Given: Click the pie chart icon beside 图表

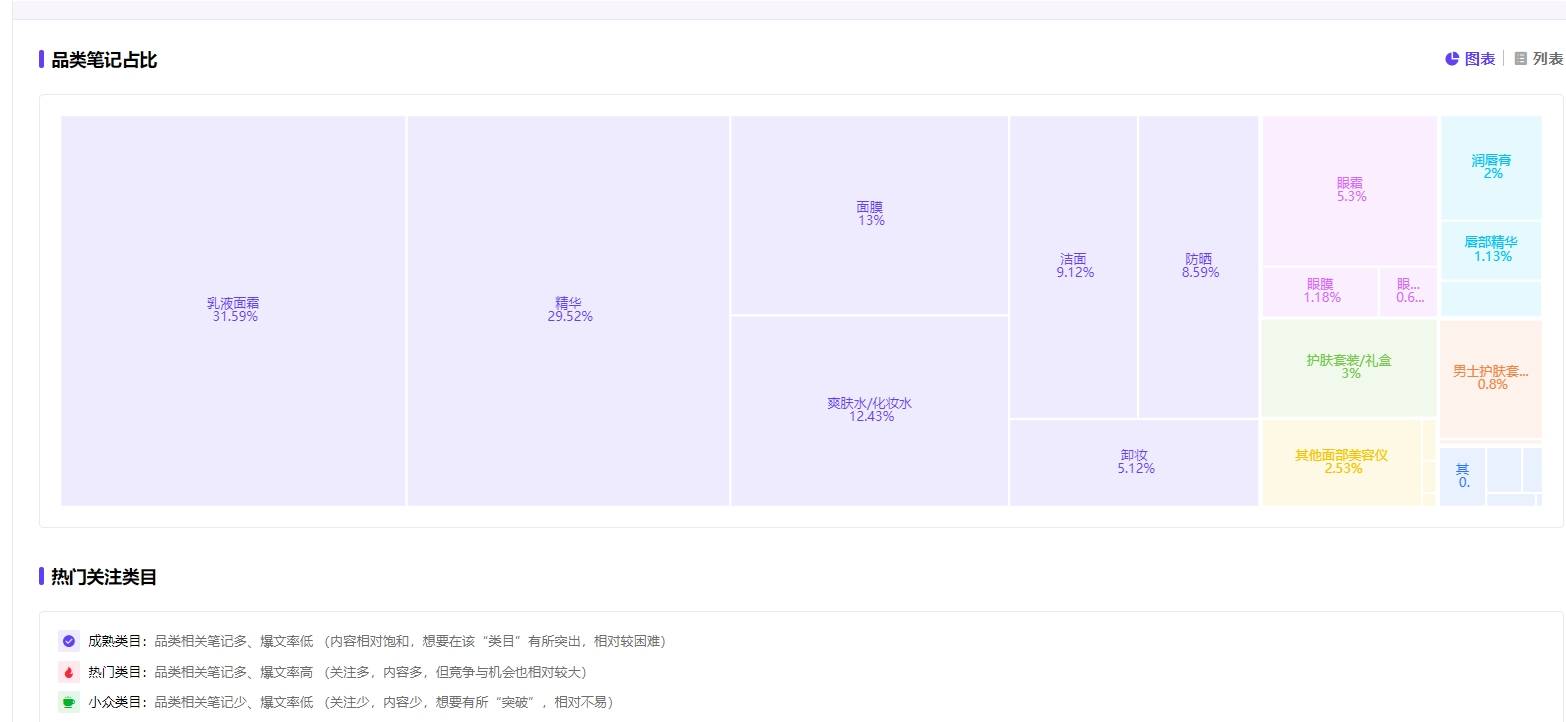Looking at the screenshot, I should (x=1452, y=59).
